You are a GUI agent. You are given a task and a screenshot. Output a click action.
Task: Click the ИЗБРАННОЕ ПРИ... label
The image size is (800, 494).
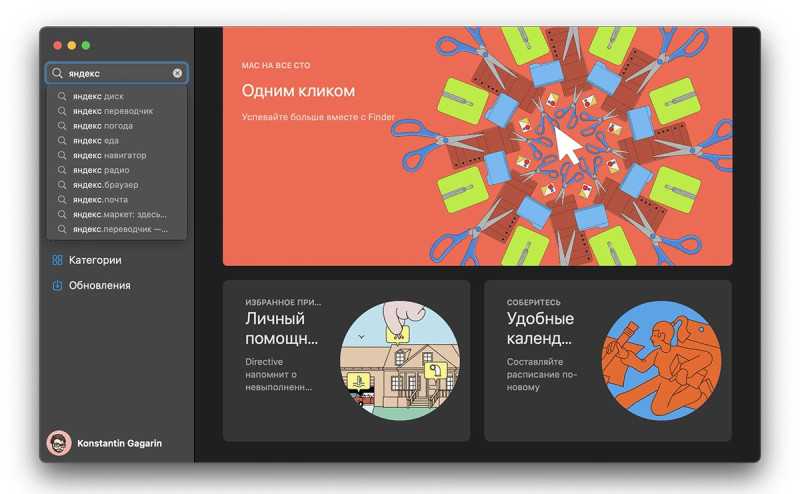[283, 302]
